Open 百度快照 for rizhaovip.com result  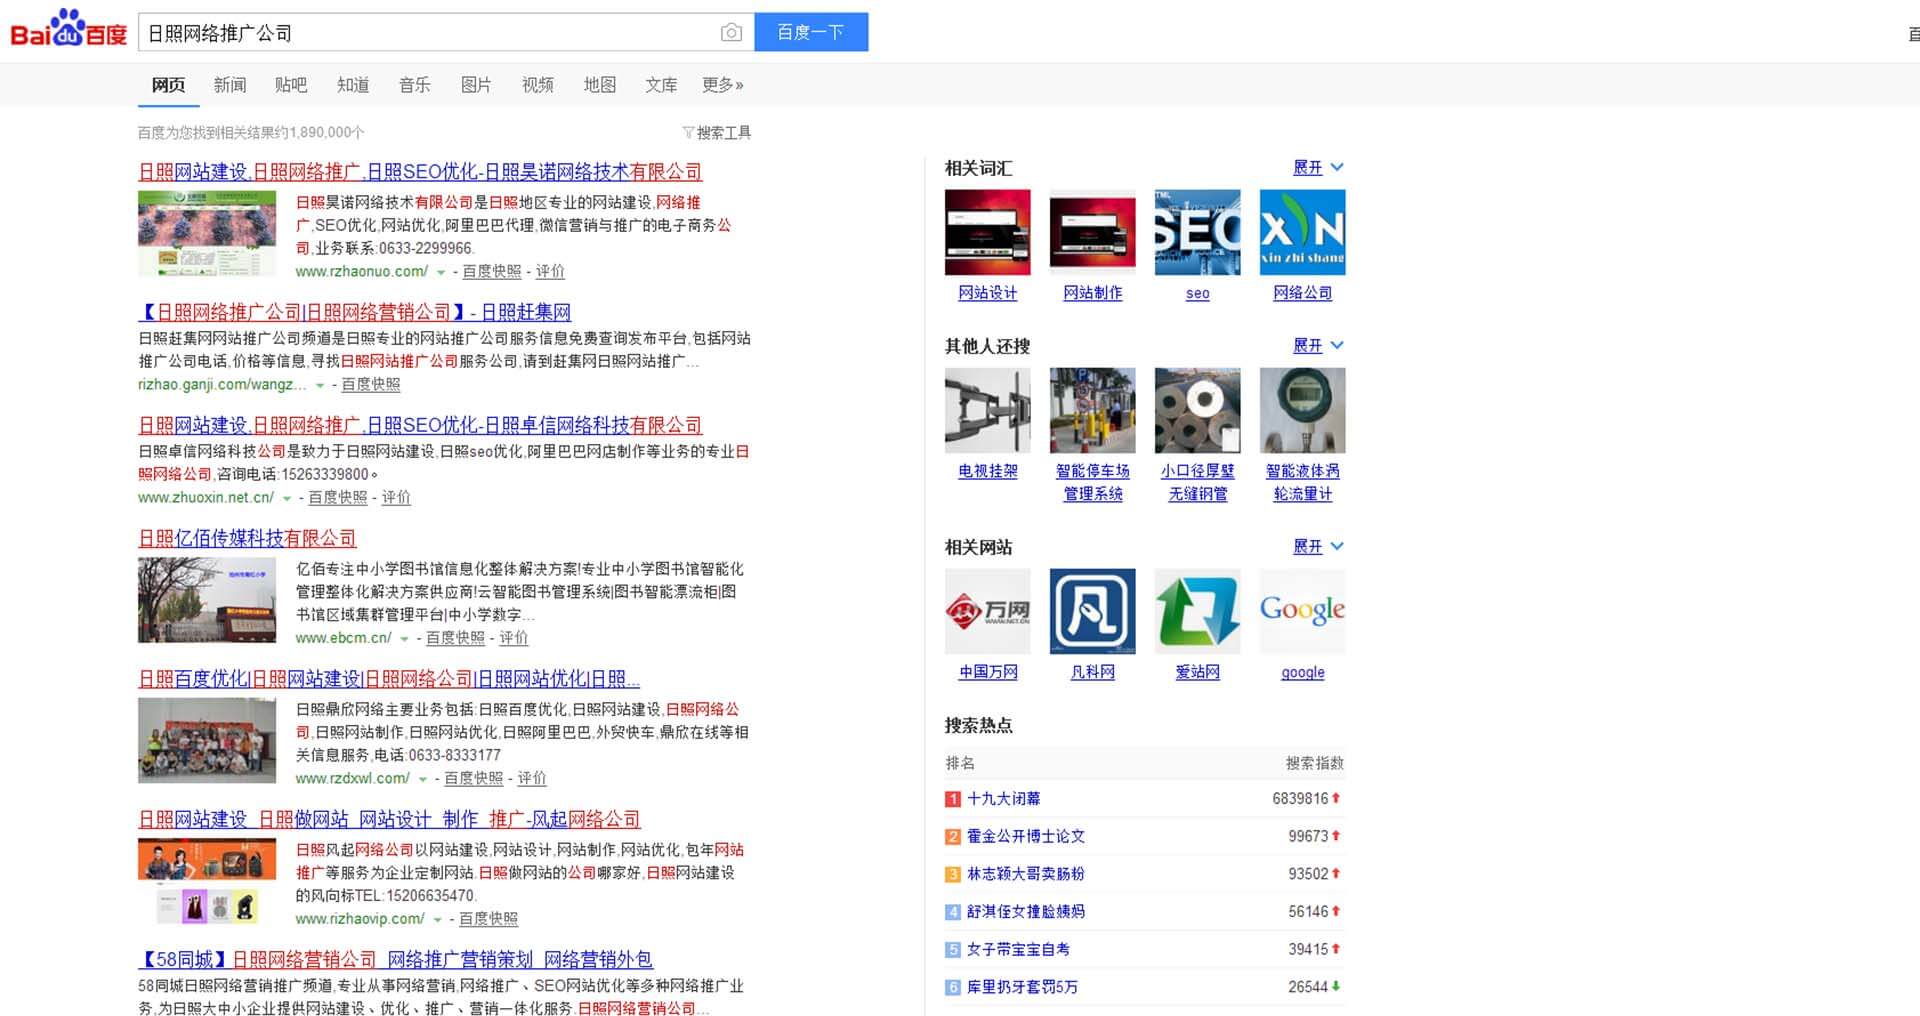(x=488, y=919)
